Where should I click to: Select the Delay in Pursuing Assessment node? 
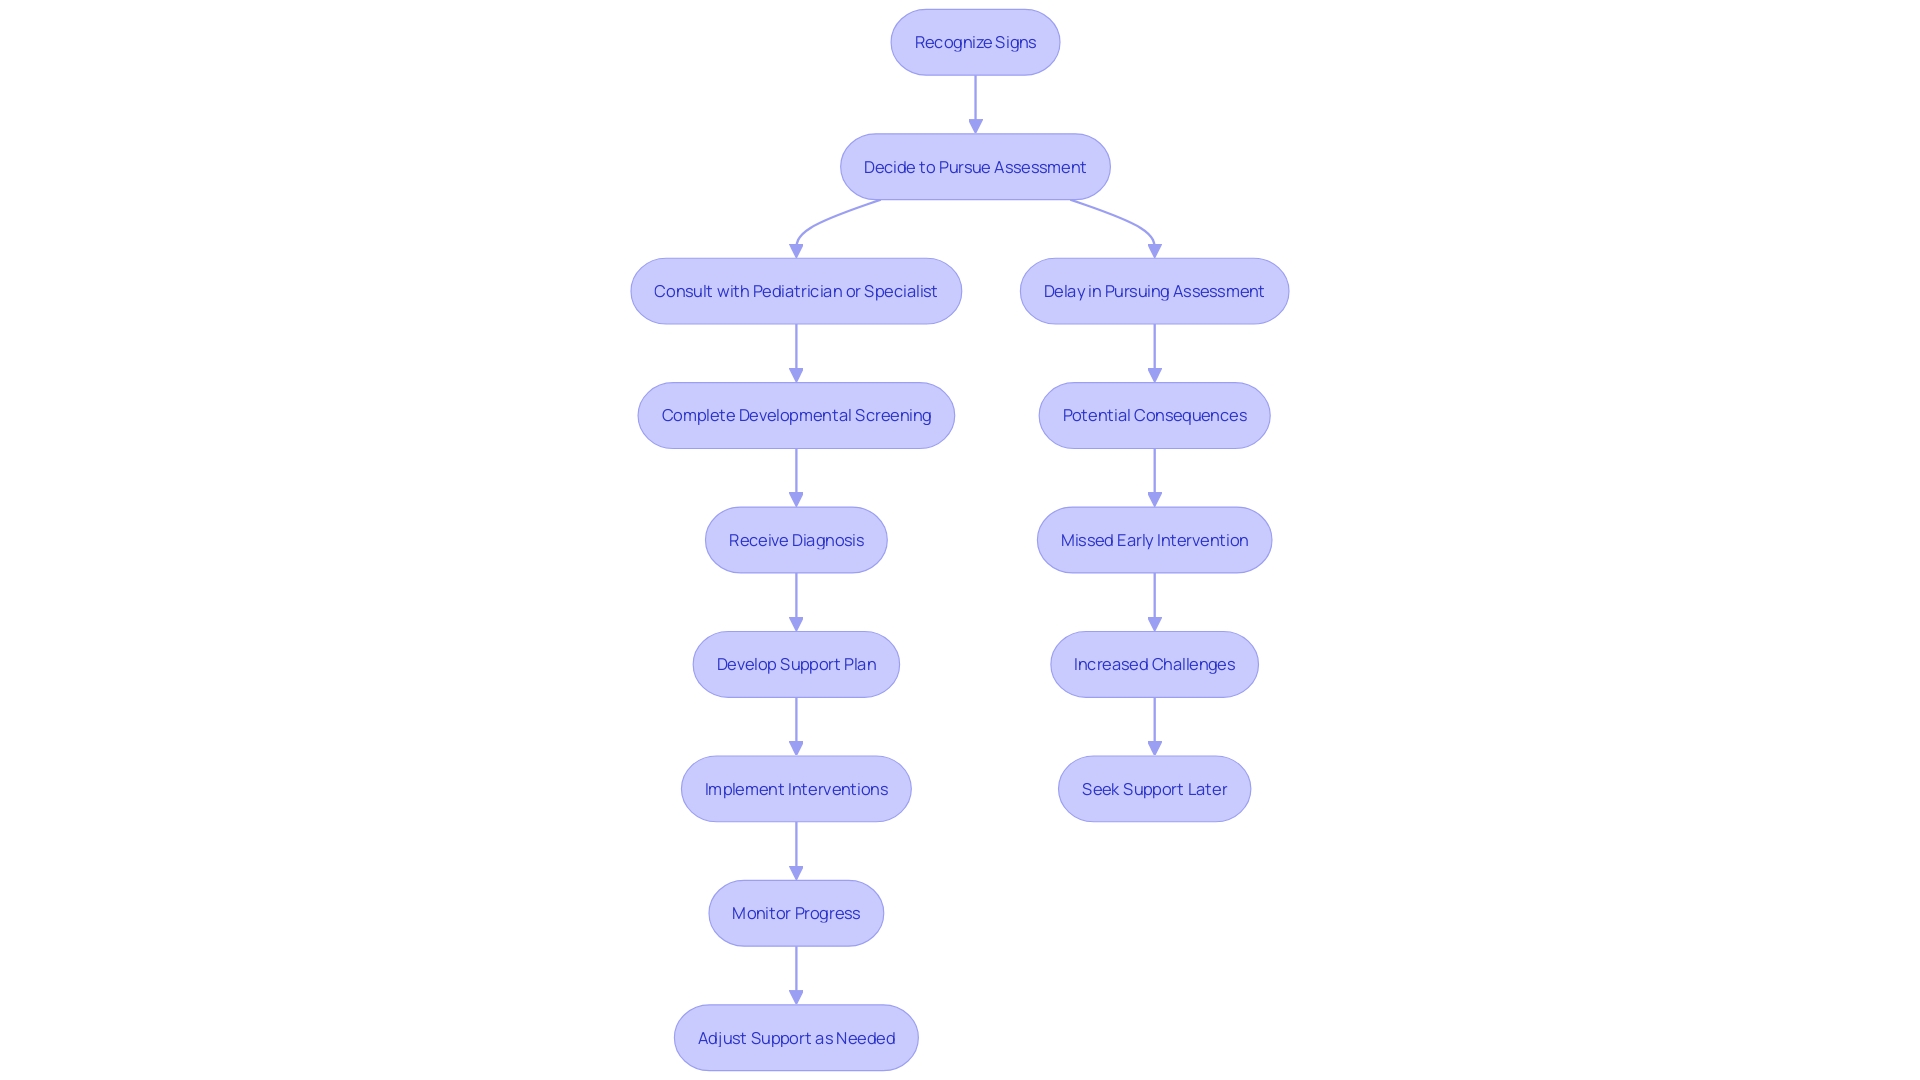click(x=1154, y=290)
